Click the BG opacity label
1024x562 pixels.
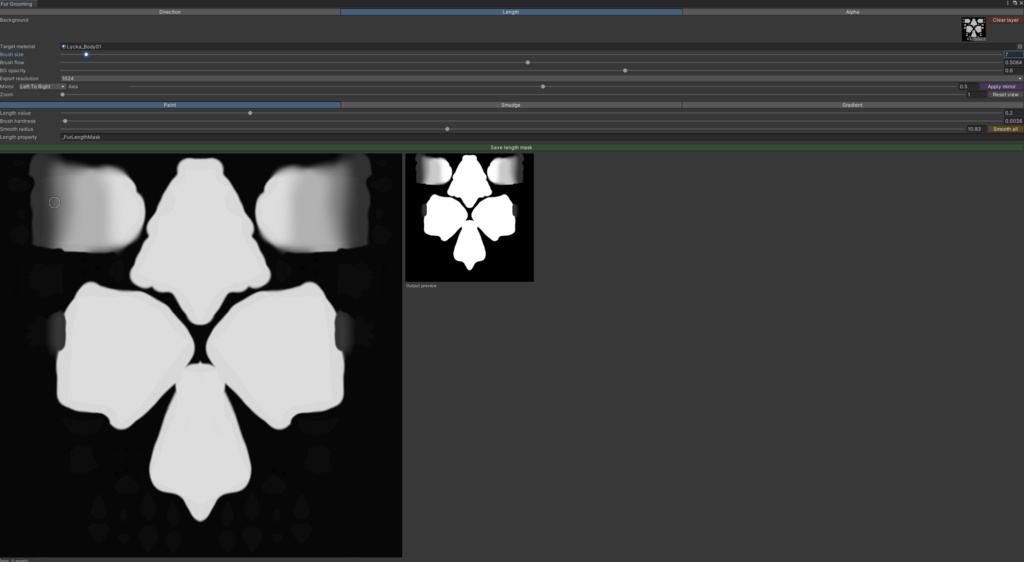tap(13, 70)
